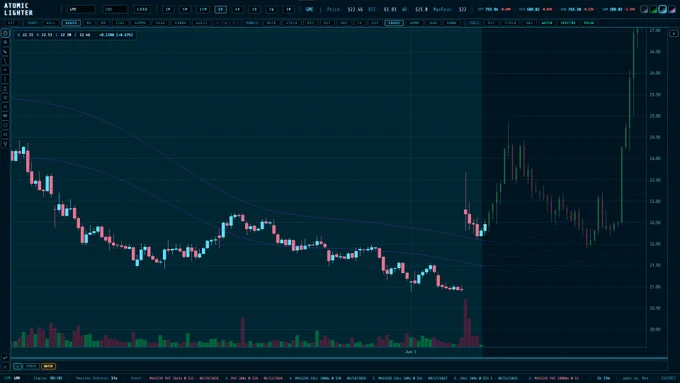Image resolution: width=680 pixels, height=383 pixels.
Task: Click the RSI 61.03 readout
Action: [382, 9]
